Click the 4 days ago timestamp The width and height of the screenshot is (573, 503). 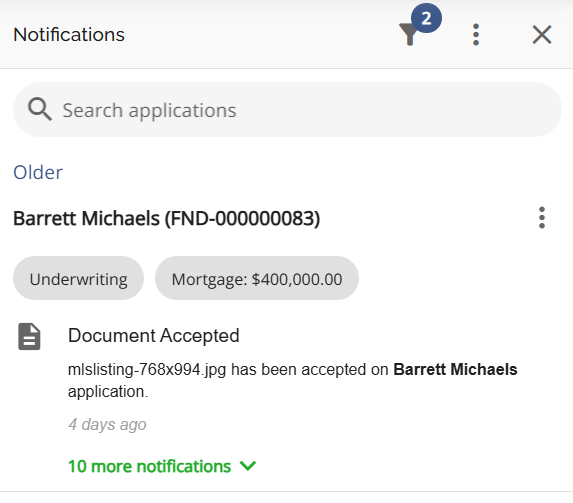click(107, 424)
